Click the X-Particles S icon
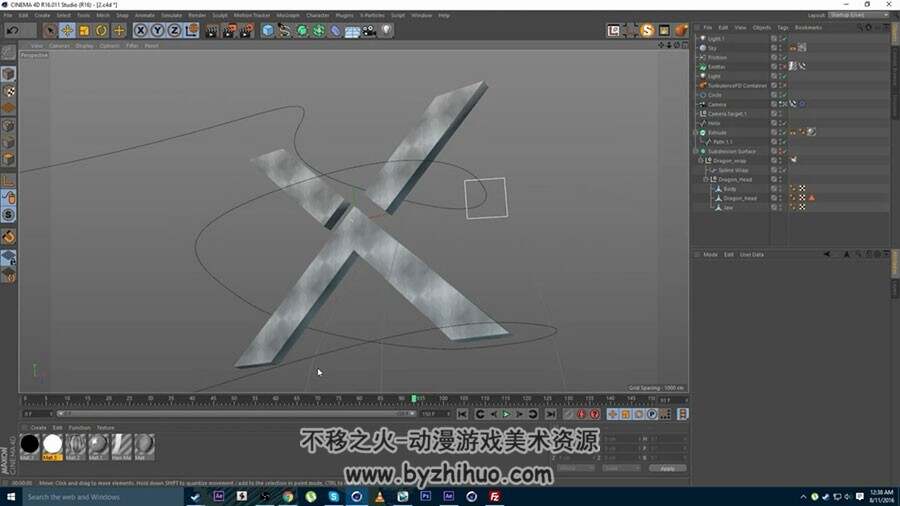Screen dimensions: 900x506 [x=647, y=30]
